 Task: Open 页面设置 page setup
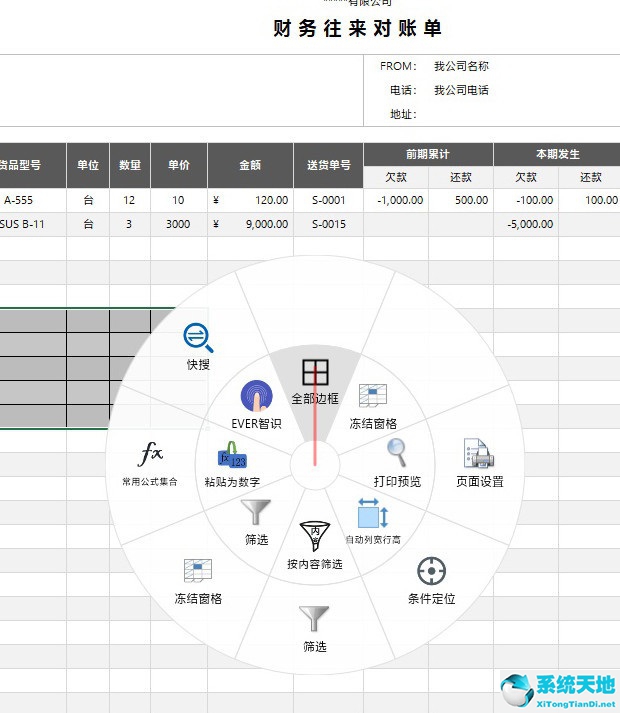[x=479, y=463]
